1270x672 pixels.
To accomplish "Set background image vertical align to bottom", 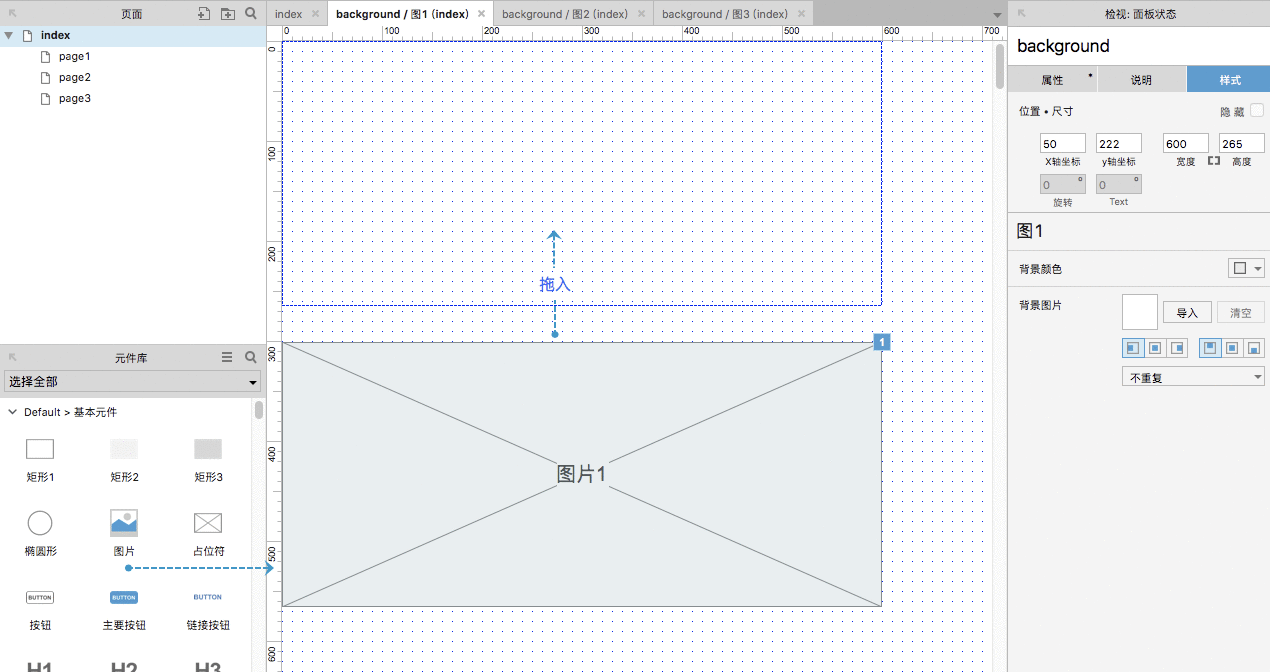I will (1254, 348).
